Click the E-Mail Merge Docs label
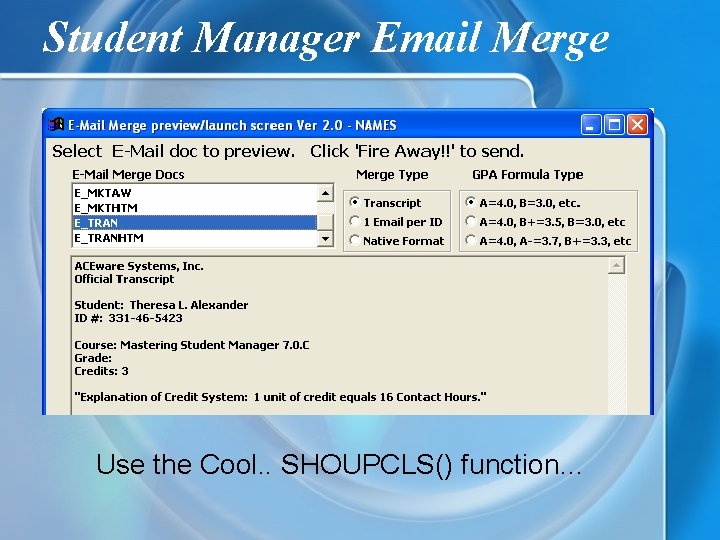Viewport: 720px width, 540px height. point(129,174)
